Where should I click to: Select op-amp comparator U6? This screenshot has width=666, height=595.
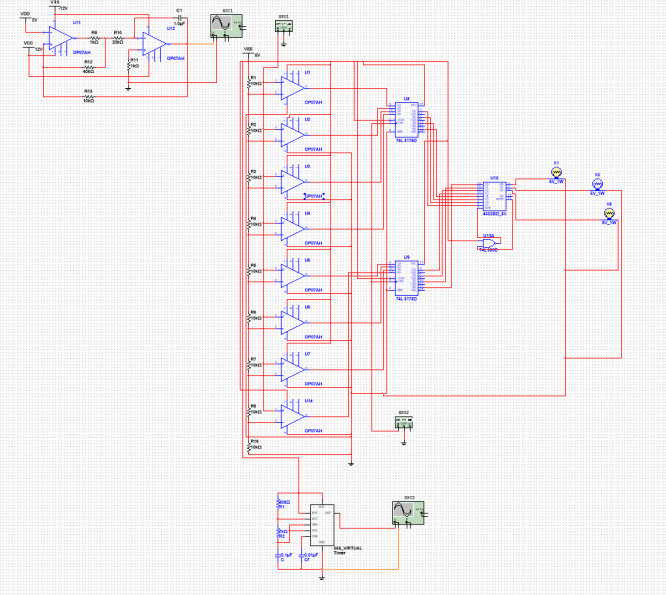tap(292, 323)
